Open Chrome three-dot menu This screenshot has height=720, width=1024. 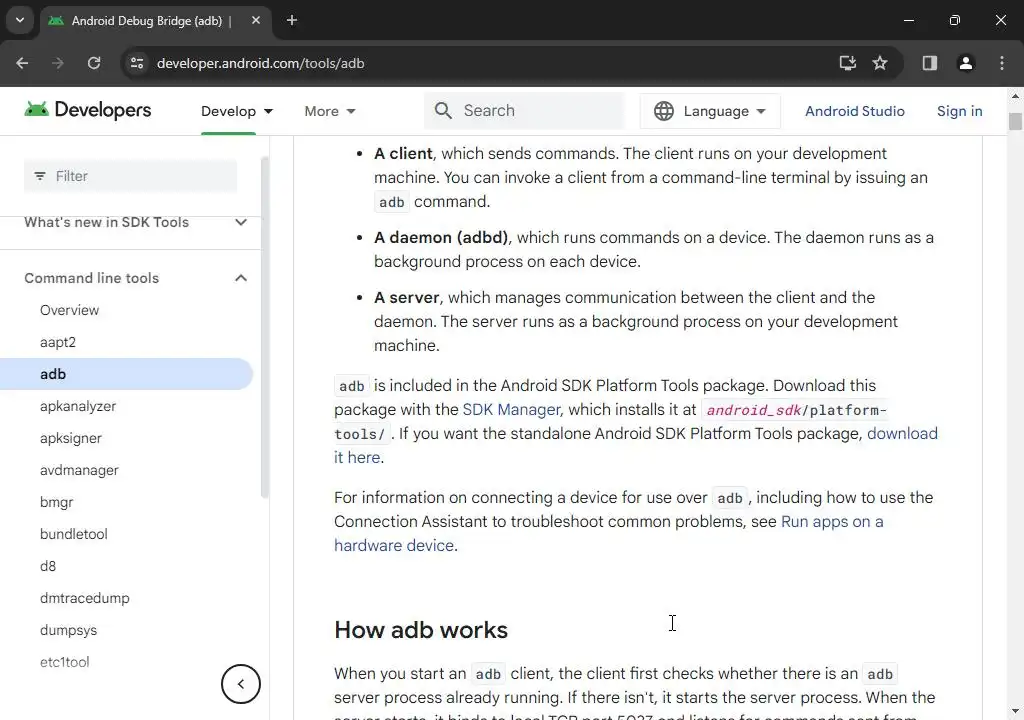(x=1002, y=63)
